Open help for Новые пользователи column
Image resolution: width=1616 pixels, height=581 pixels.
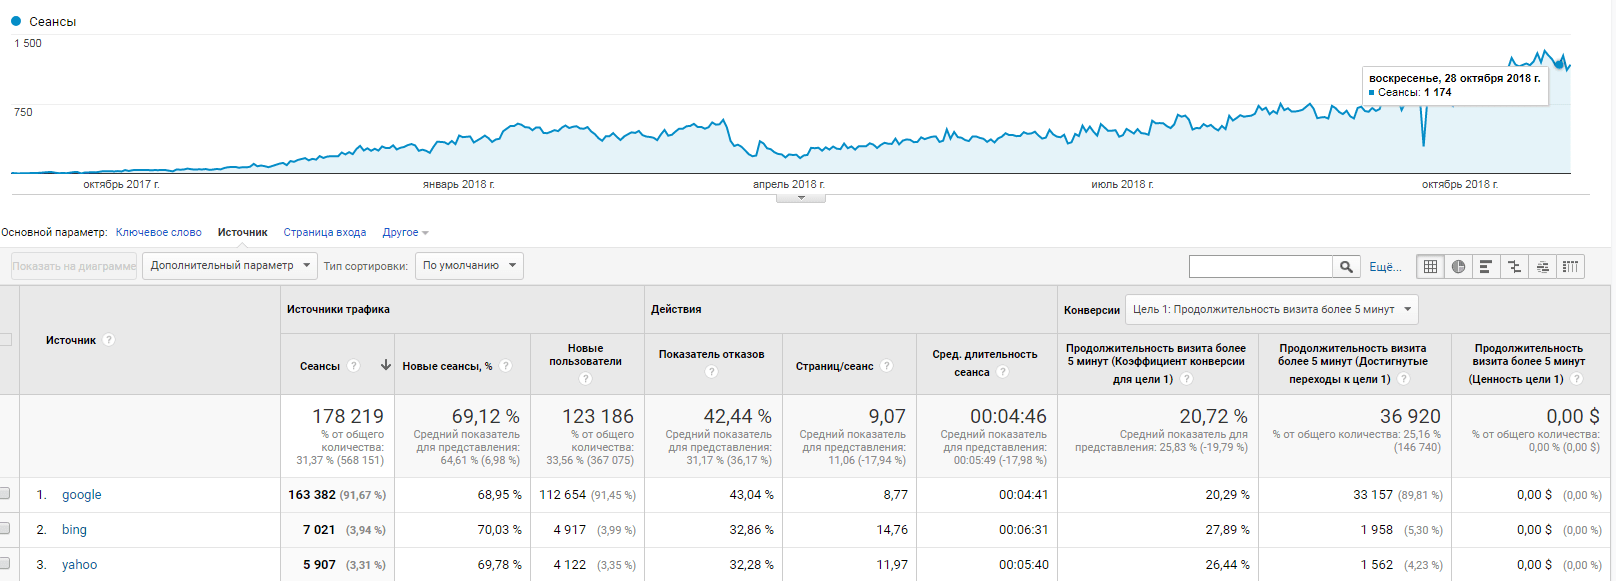[x=585, y=378]
